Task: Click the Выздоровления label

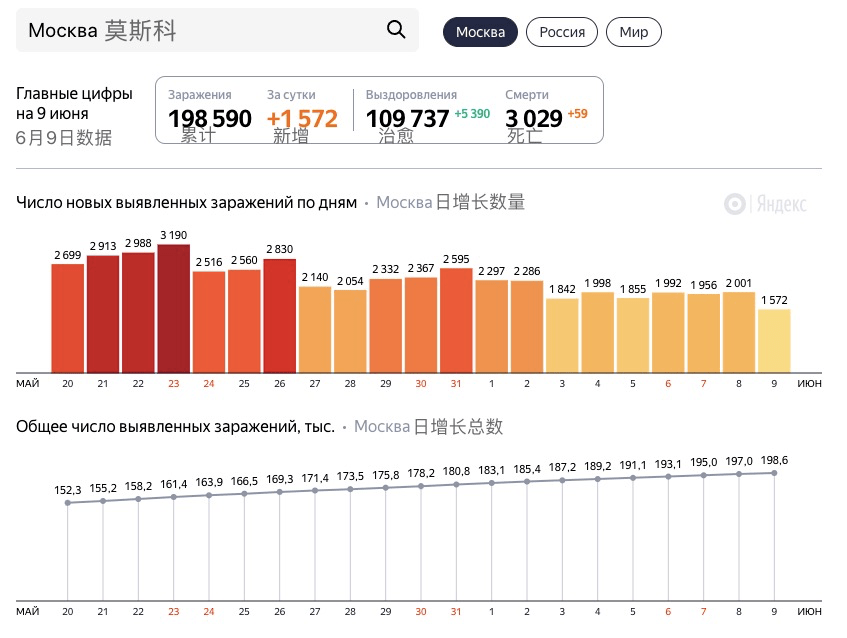Action: tap(411, 95)
